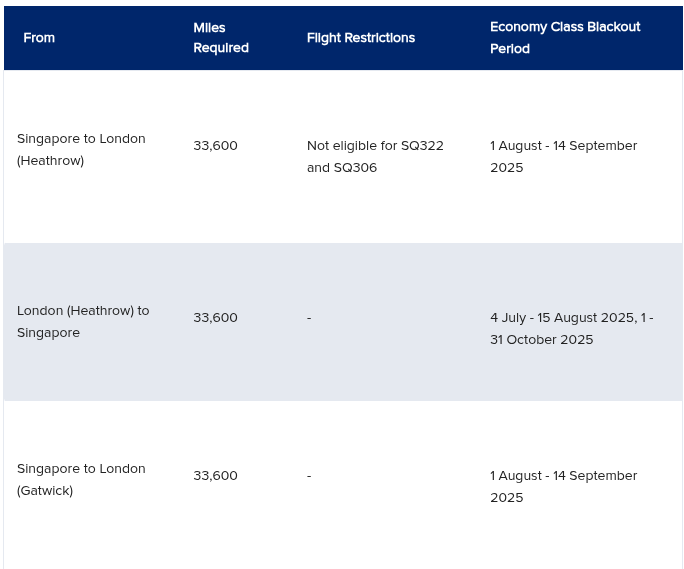The width and height of the screenshot is (684, 569).
Task: Click the restriction dash for Singapore to Gatwick
Action: pyautogui.click(x=309, y=476)
